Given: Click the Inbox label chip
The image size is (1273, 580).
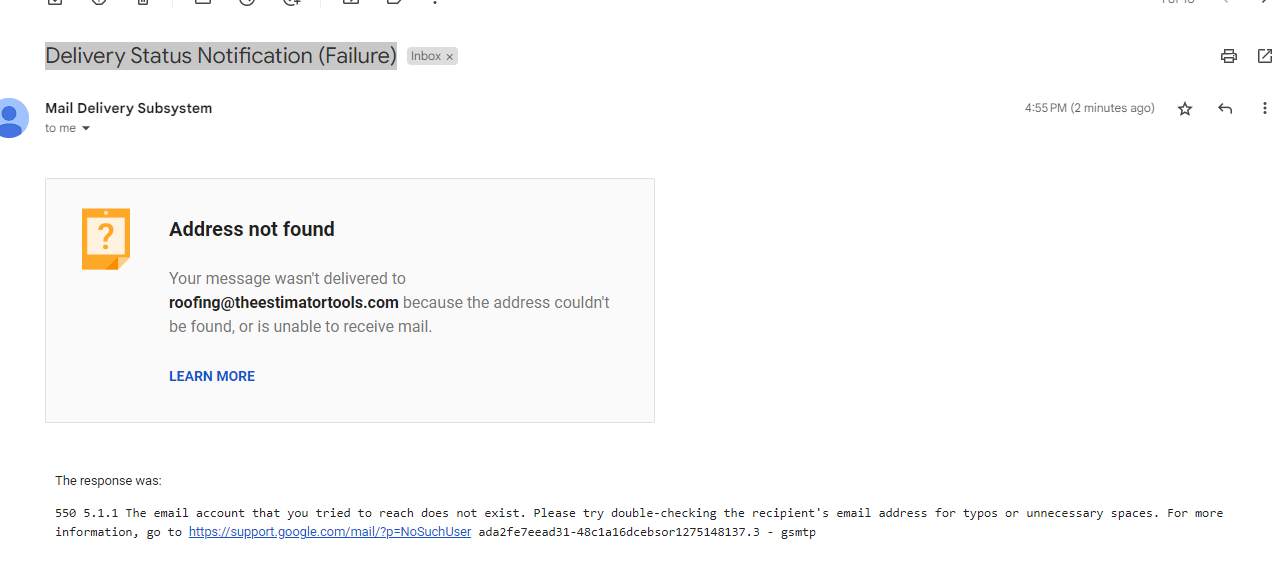Looking at the screenshot, I should [x=426, y=56].
